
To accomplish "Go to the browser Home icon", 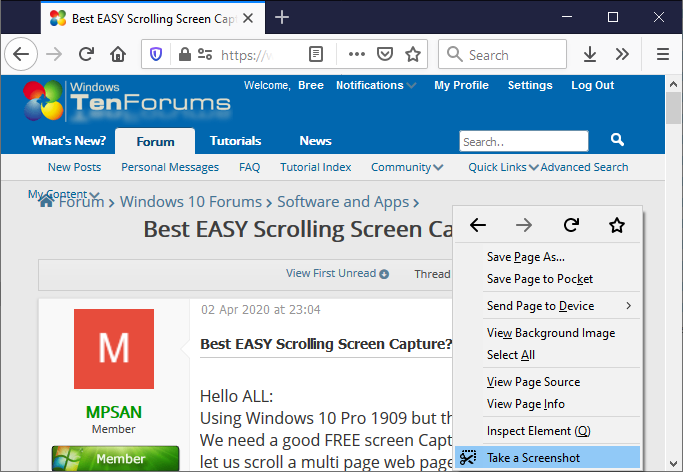I will point(118,54).
